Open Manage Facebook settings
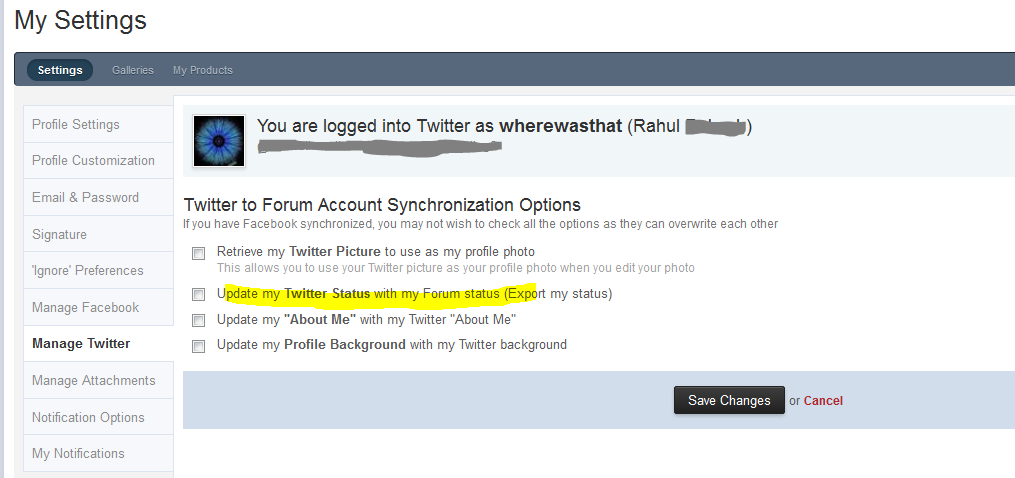Viewport: 1015px width, 478px height. 98,308
